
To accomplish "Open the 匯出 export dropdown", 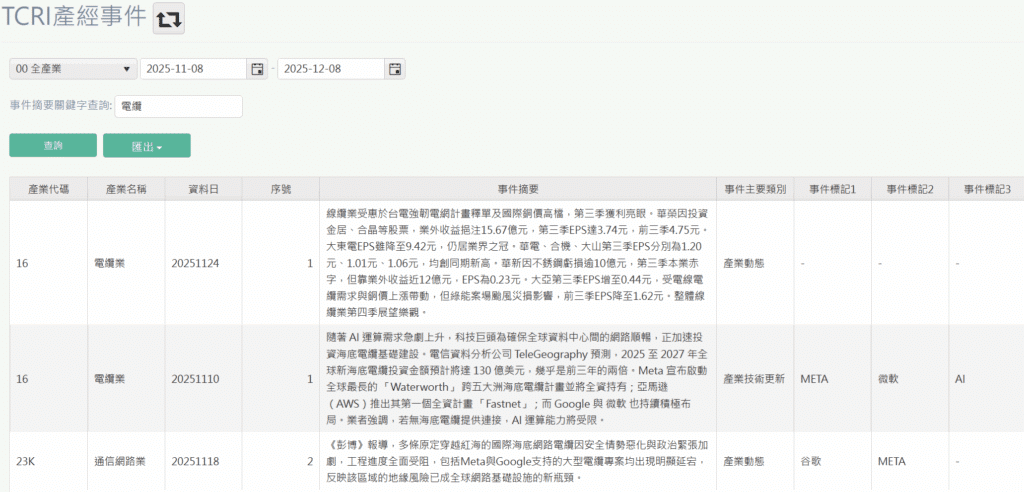I will point(146,146).
